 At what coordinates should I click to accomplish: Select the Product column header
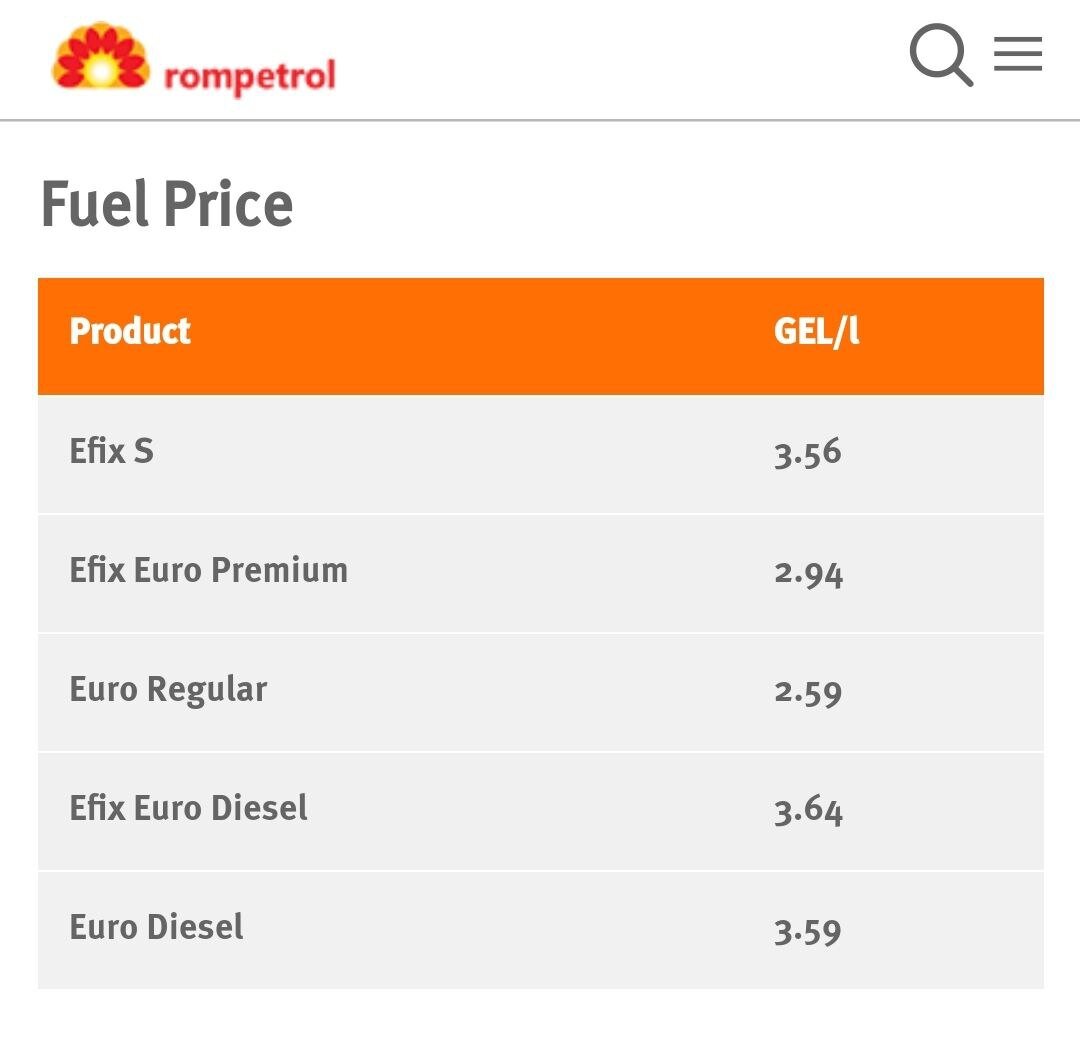click(x=129, y=333)
